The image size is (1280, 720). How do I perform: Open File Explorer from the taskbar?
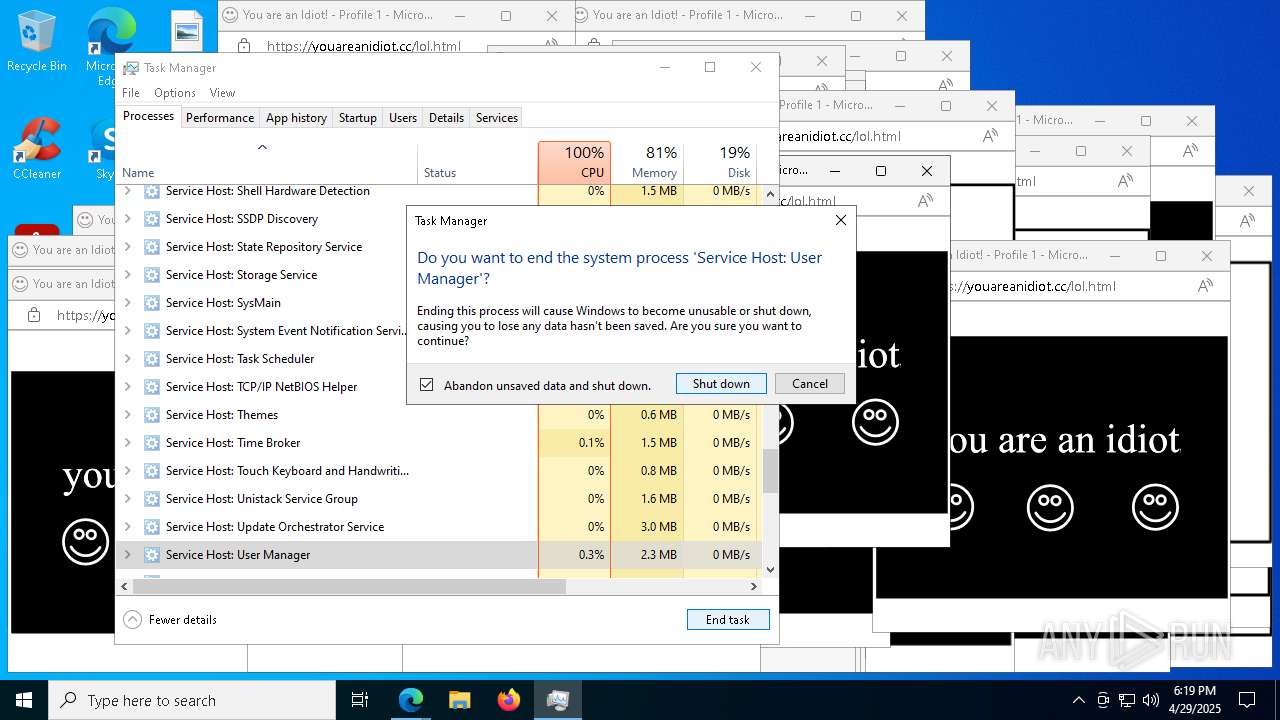coord(459,700)
